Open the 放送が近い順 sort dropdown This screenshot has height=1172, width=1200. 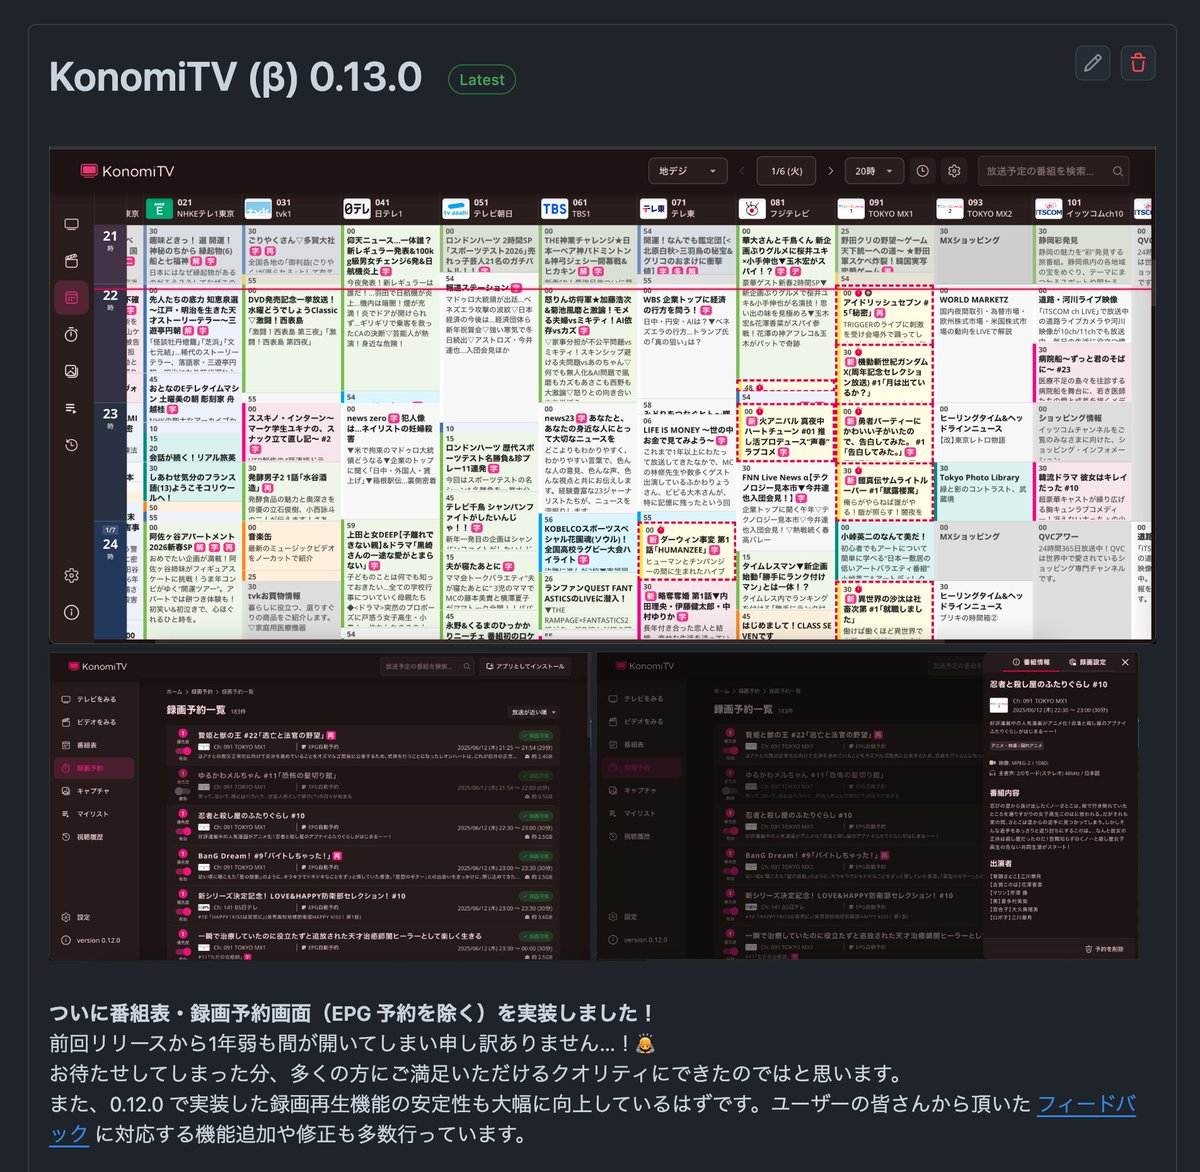coord(535,712)
